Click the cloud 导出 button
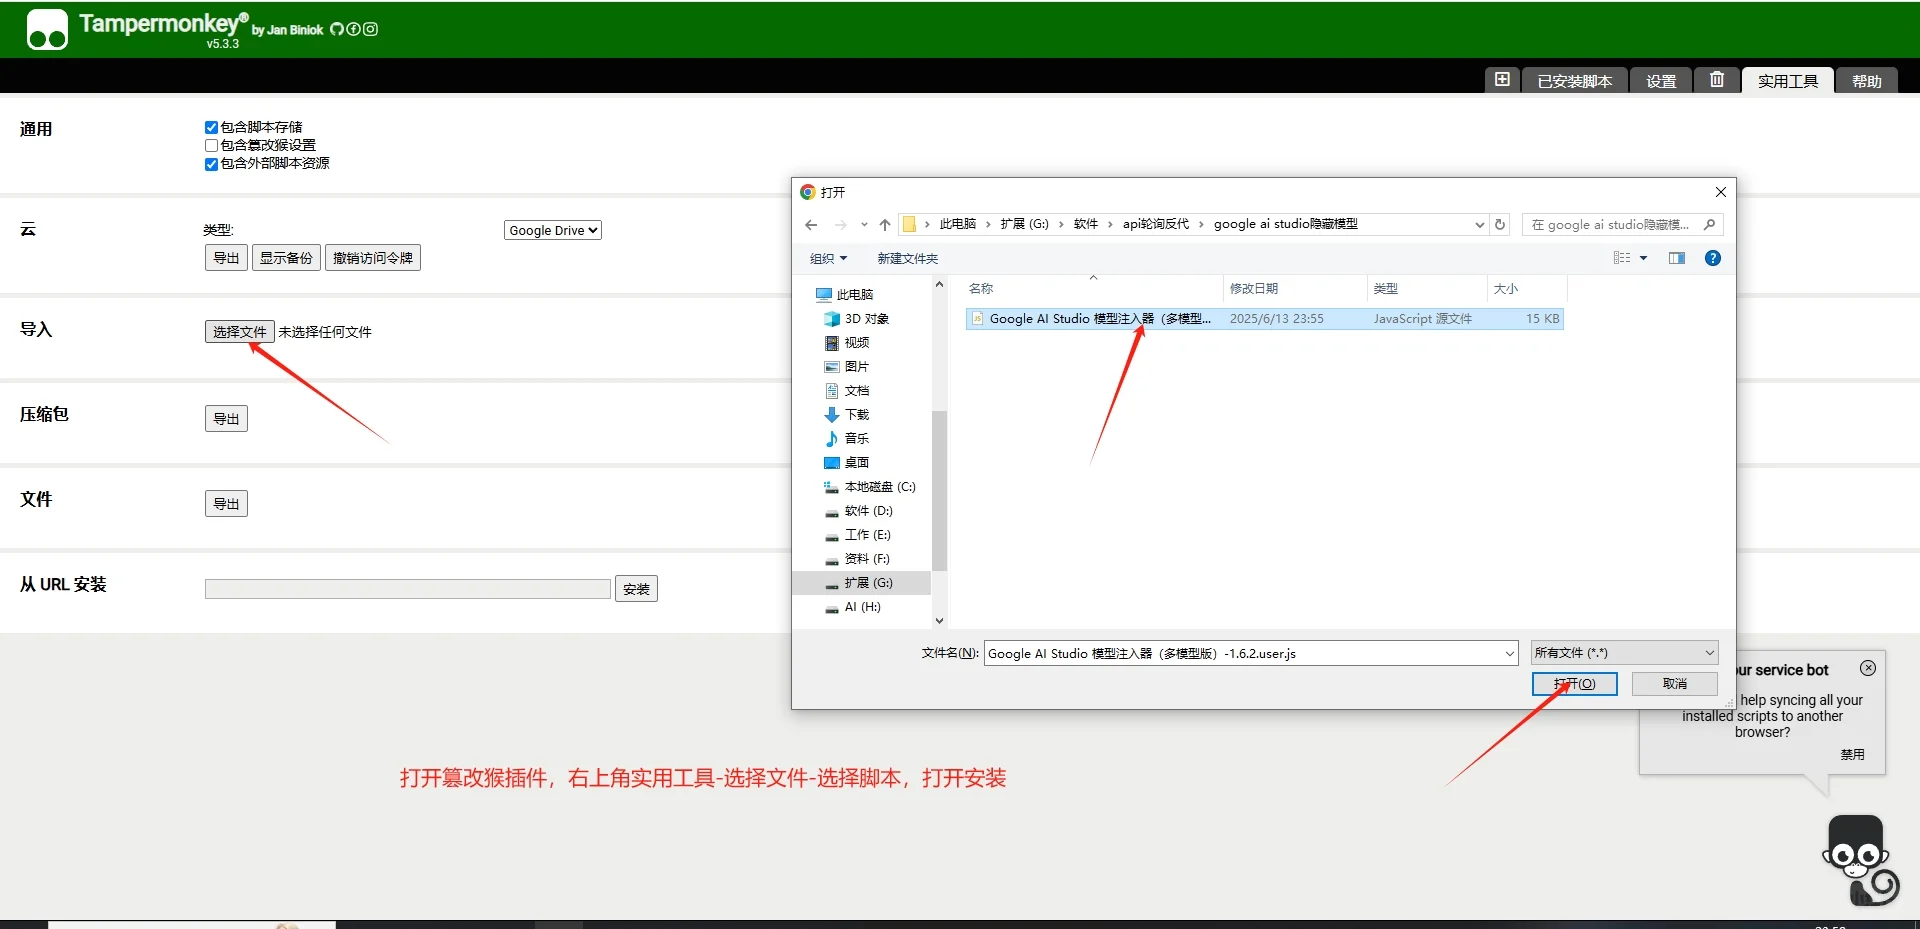This screenshot has height=929, width=1920. coord(226,258)
